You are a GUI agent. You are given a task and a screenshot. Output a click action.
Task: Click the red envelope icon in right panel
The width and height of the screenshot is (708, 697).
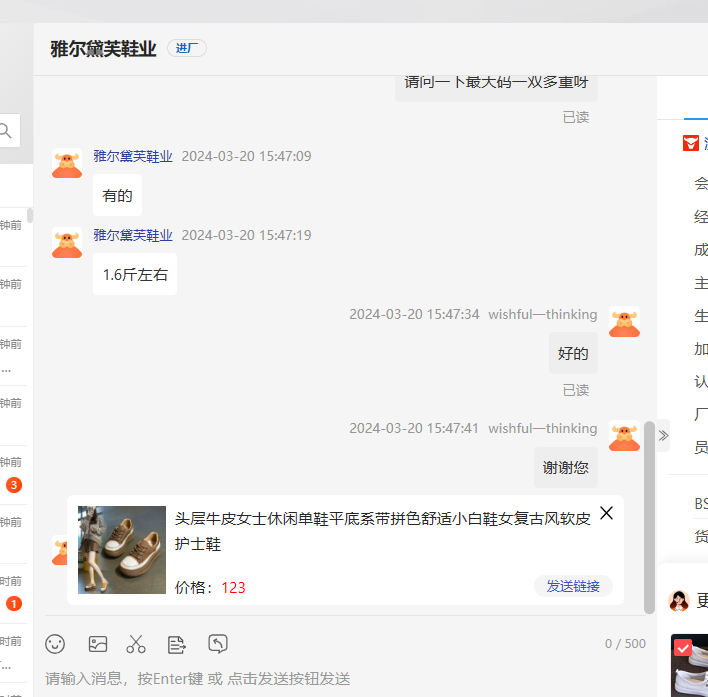691,143
